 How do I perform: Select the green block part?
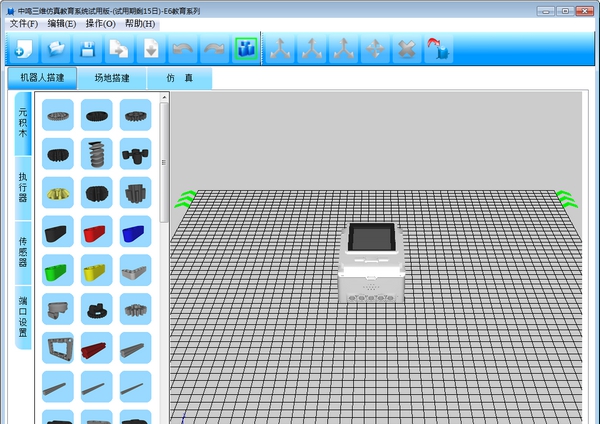58,270
